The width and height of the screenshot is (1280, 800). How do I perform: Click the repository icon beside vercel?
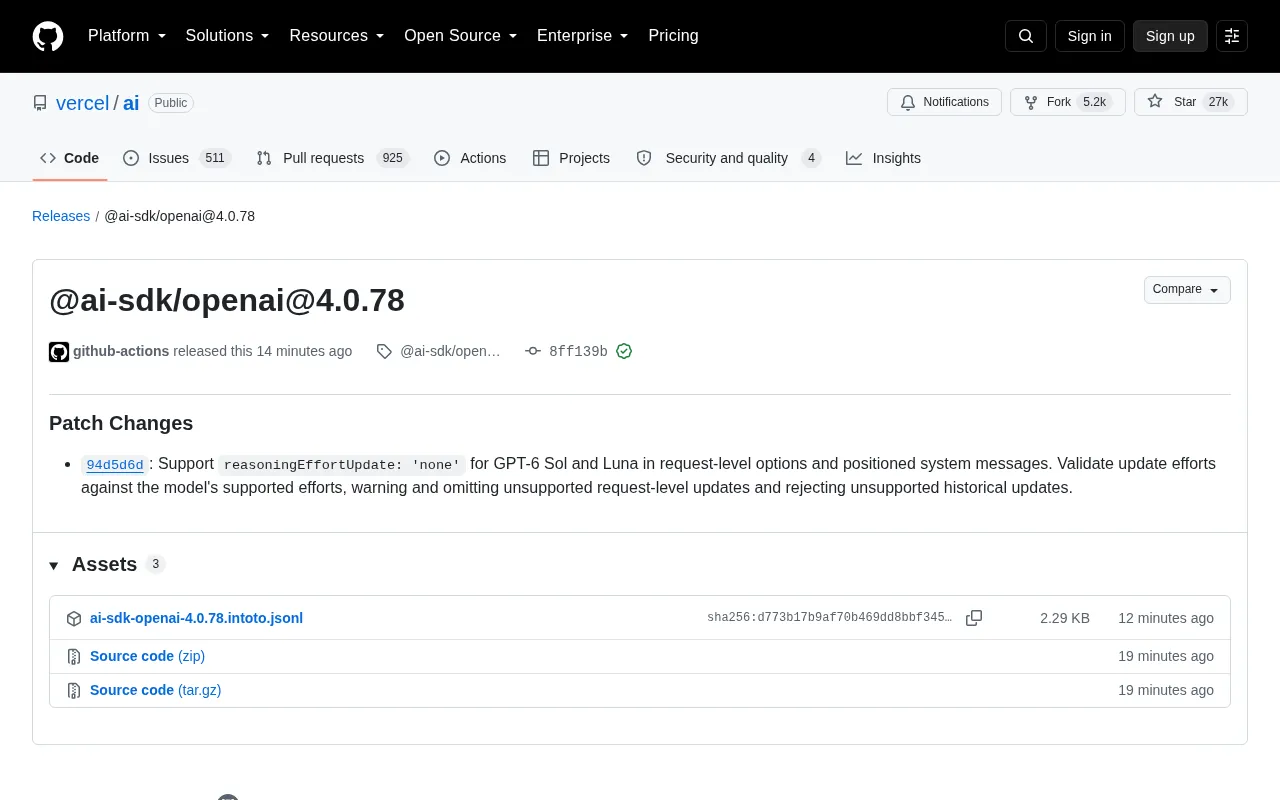coord(40,103)
